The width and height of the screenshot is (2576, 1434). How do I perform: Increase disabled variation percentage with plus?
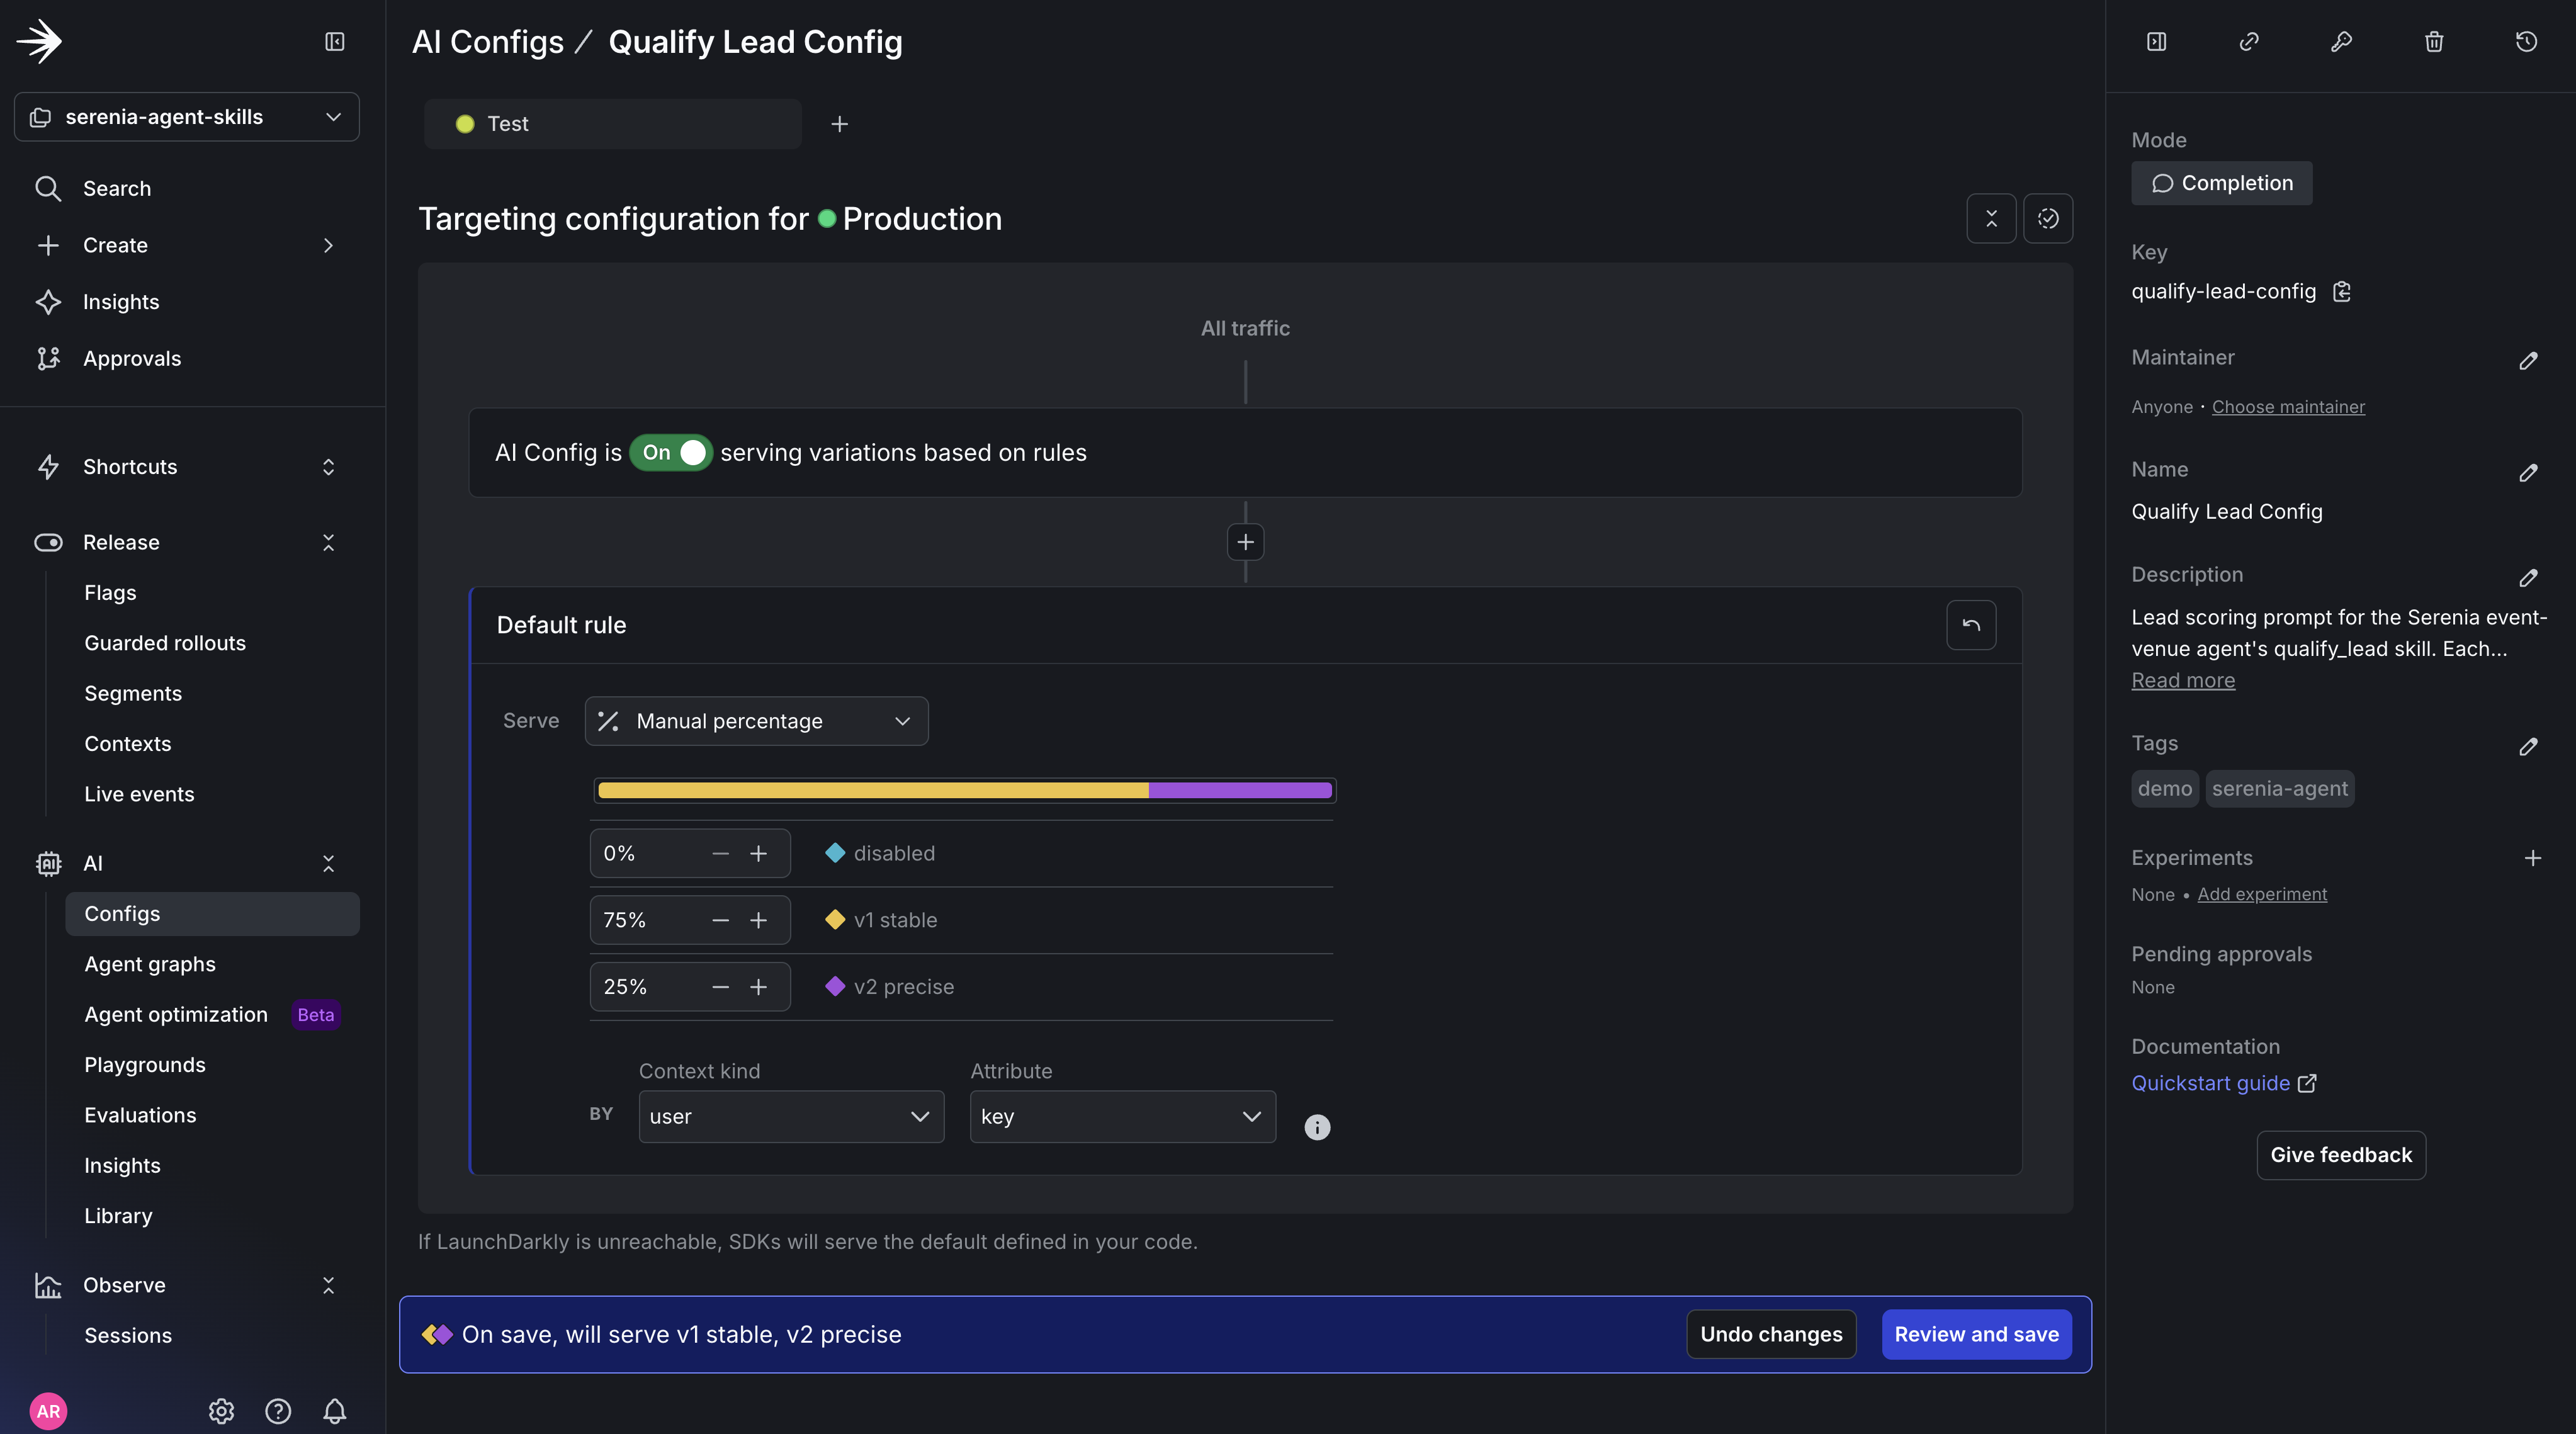(x=758, y=853)
